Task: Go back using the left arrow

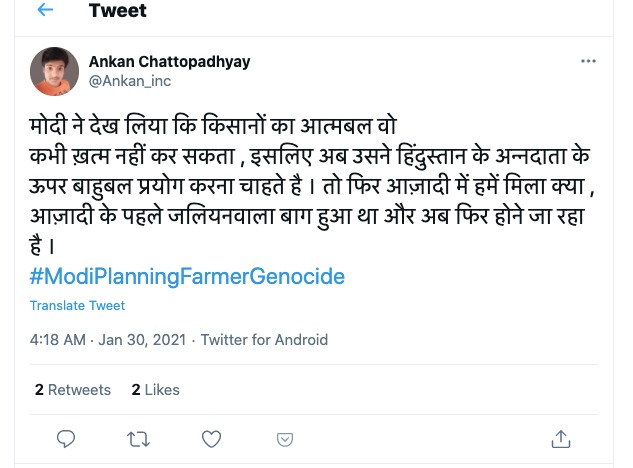Action: (45, 11)
